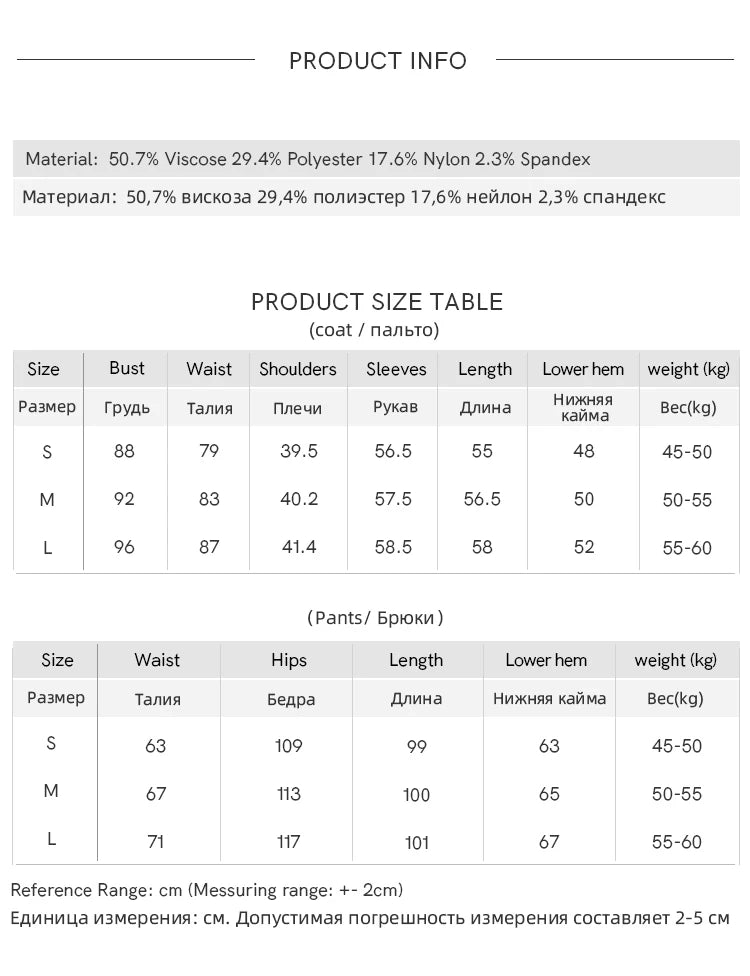Click the Russian Единица измерения note
This screenshot has width=750, height=976.
coord(370,918)
